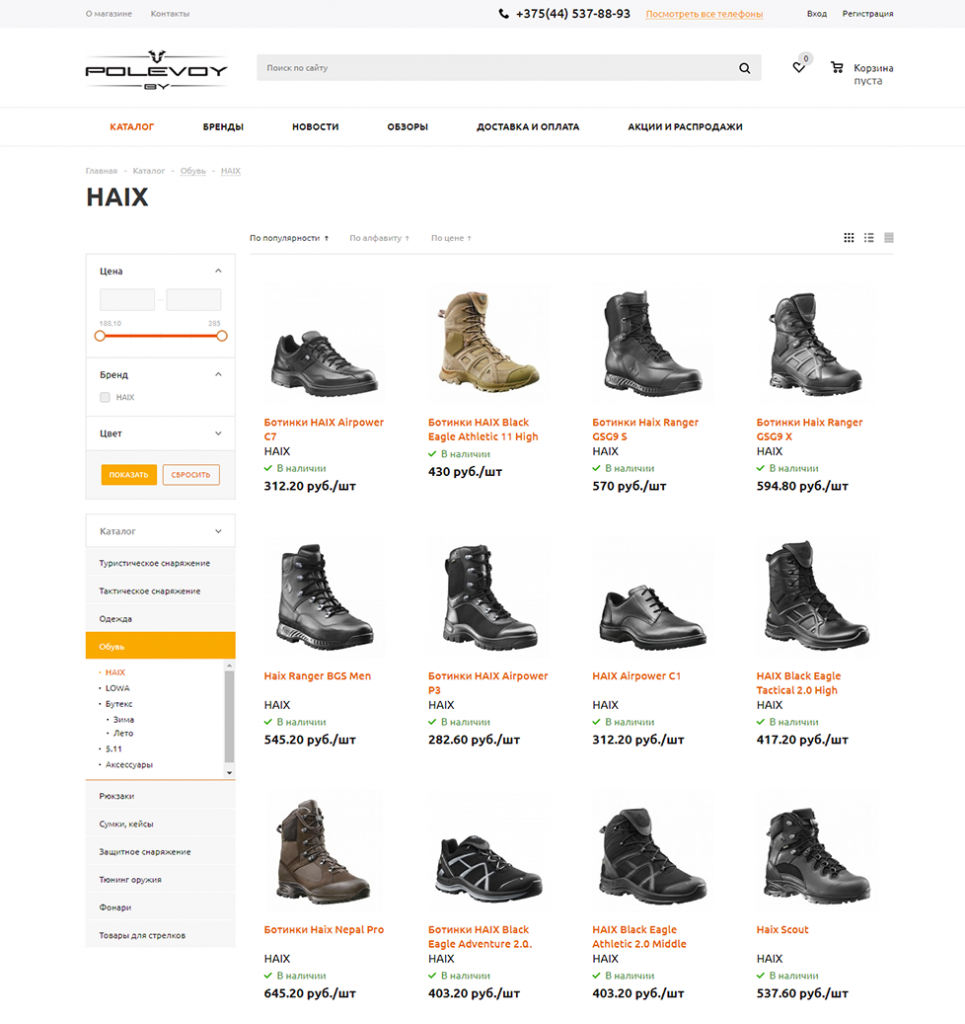Image resolution: width=965 pixels, height=1024 pixels.
Task: Click the search magnifier icon
Action: pyautogui.click(x=744, y=68)
